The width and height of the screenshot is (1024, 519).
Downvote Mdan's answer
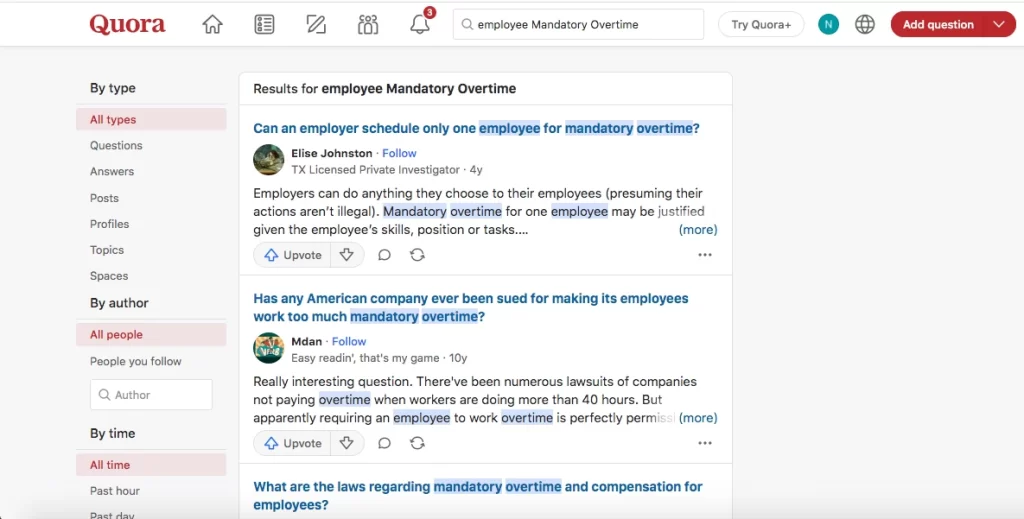[347, 443]
